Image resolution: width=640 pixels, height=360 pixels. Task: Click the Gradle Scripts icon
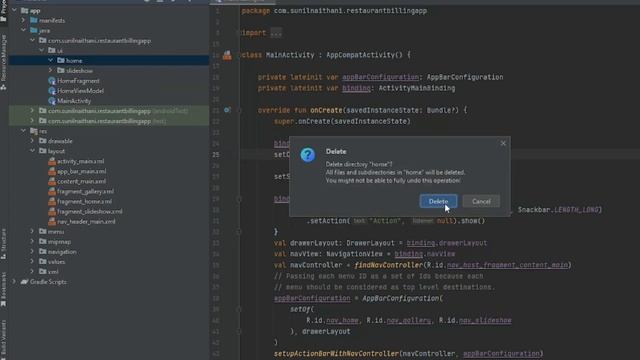24,282
